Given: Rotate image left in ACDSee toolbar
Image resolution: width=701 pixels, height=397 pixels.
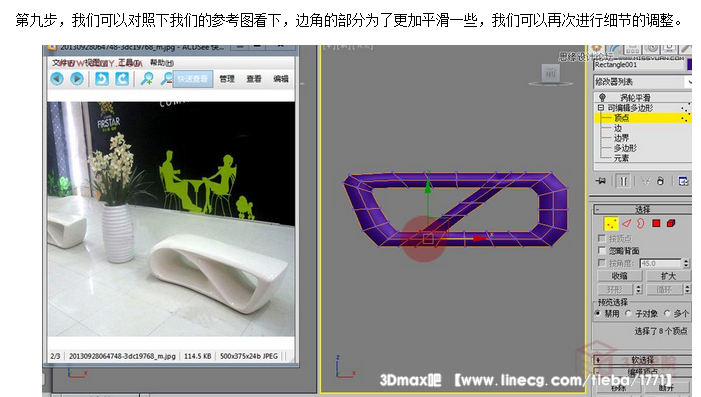Looking at the screenshot, I should (x=102, y=79).
